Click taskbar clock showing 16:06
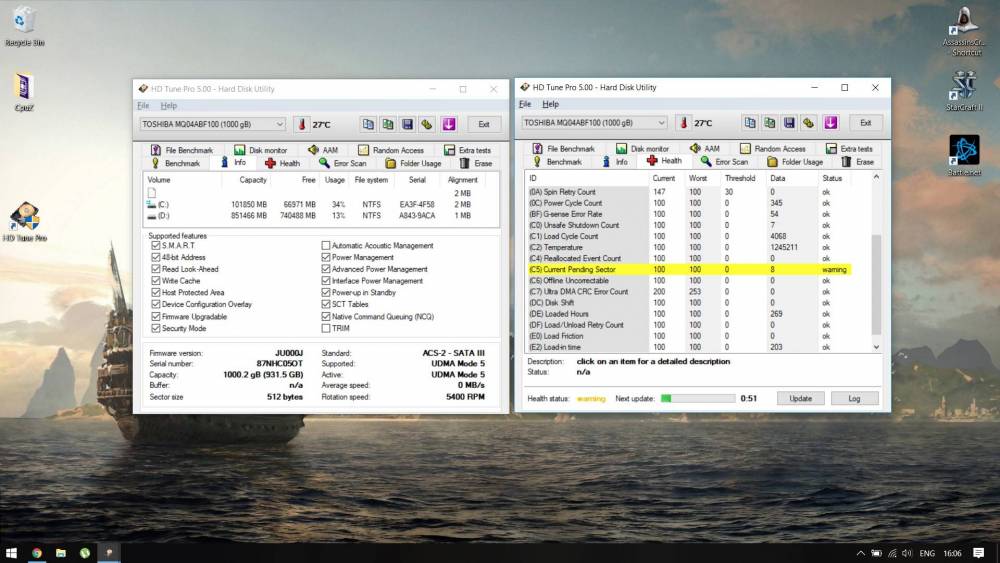The width and height of the screenshot is (1000, 563). point(952,553)
